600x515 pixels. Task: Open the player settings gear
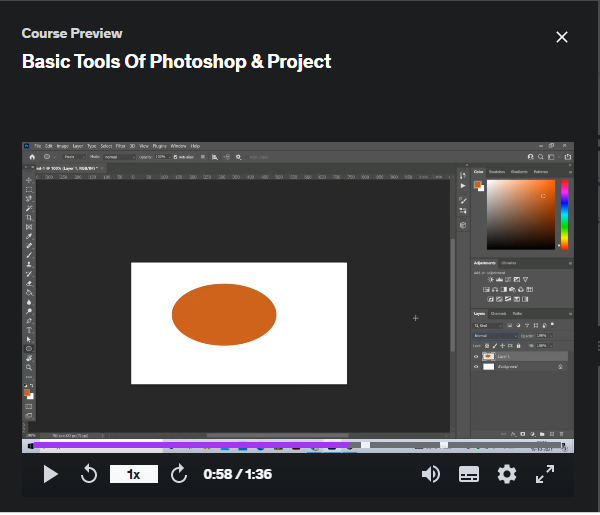(507, 474)
